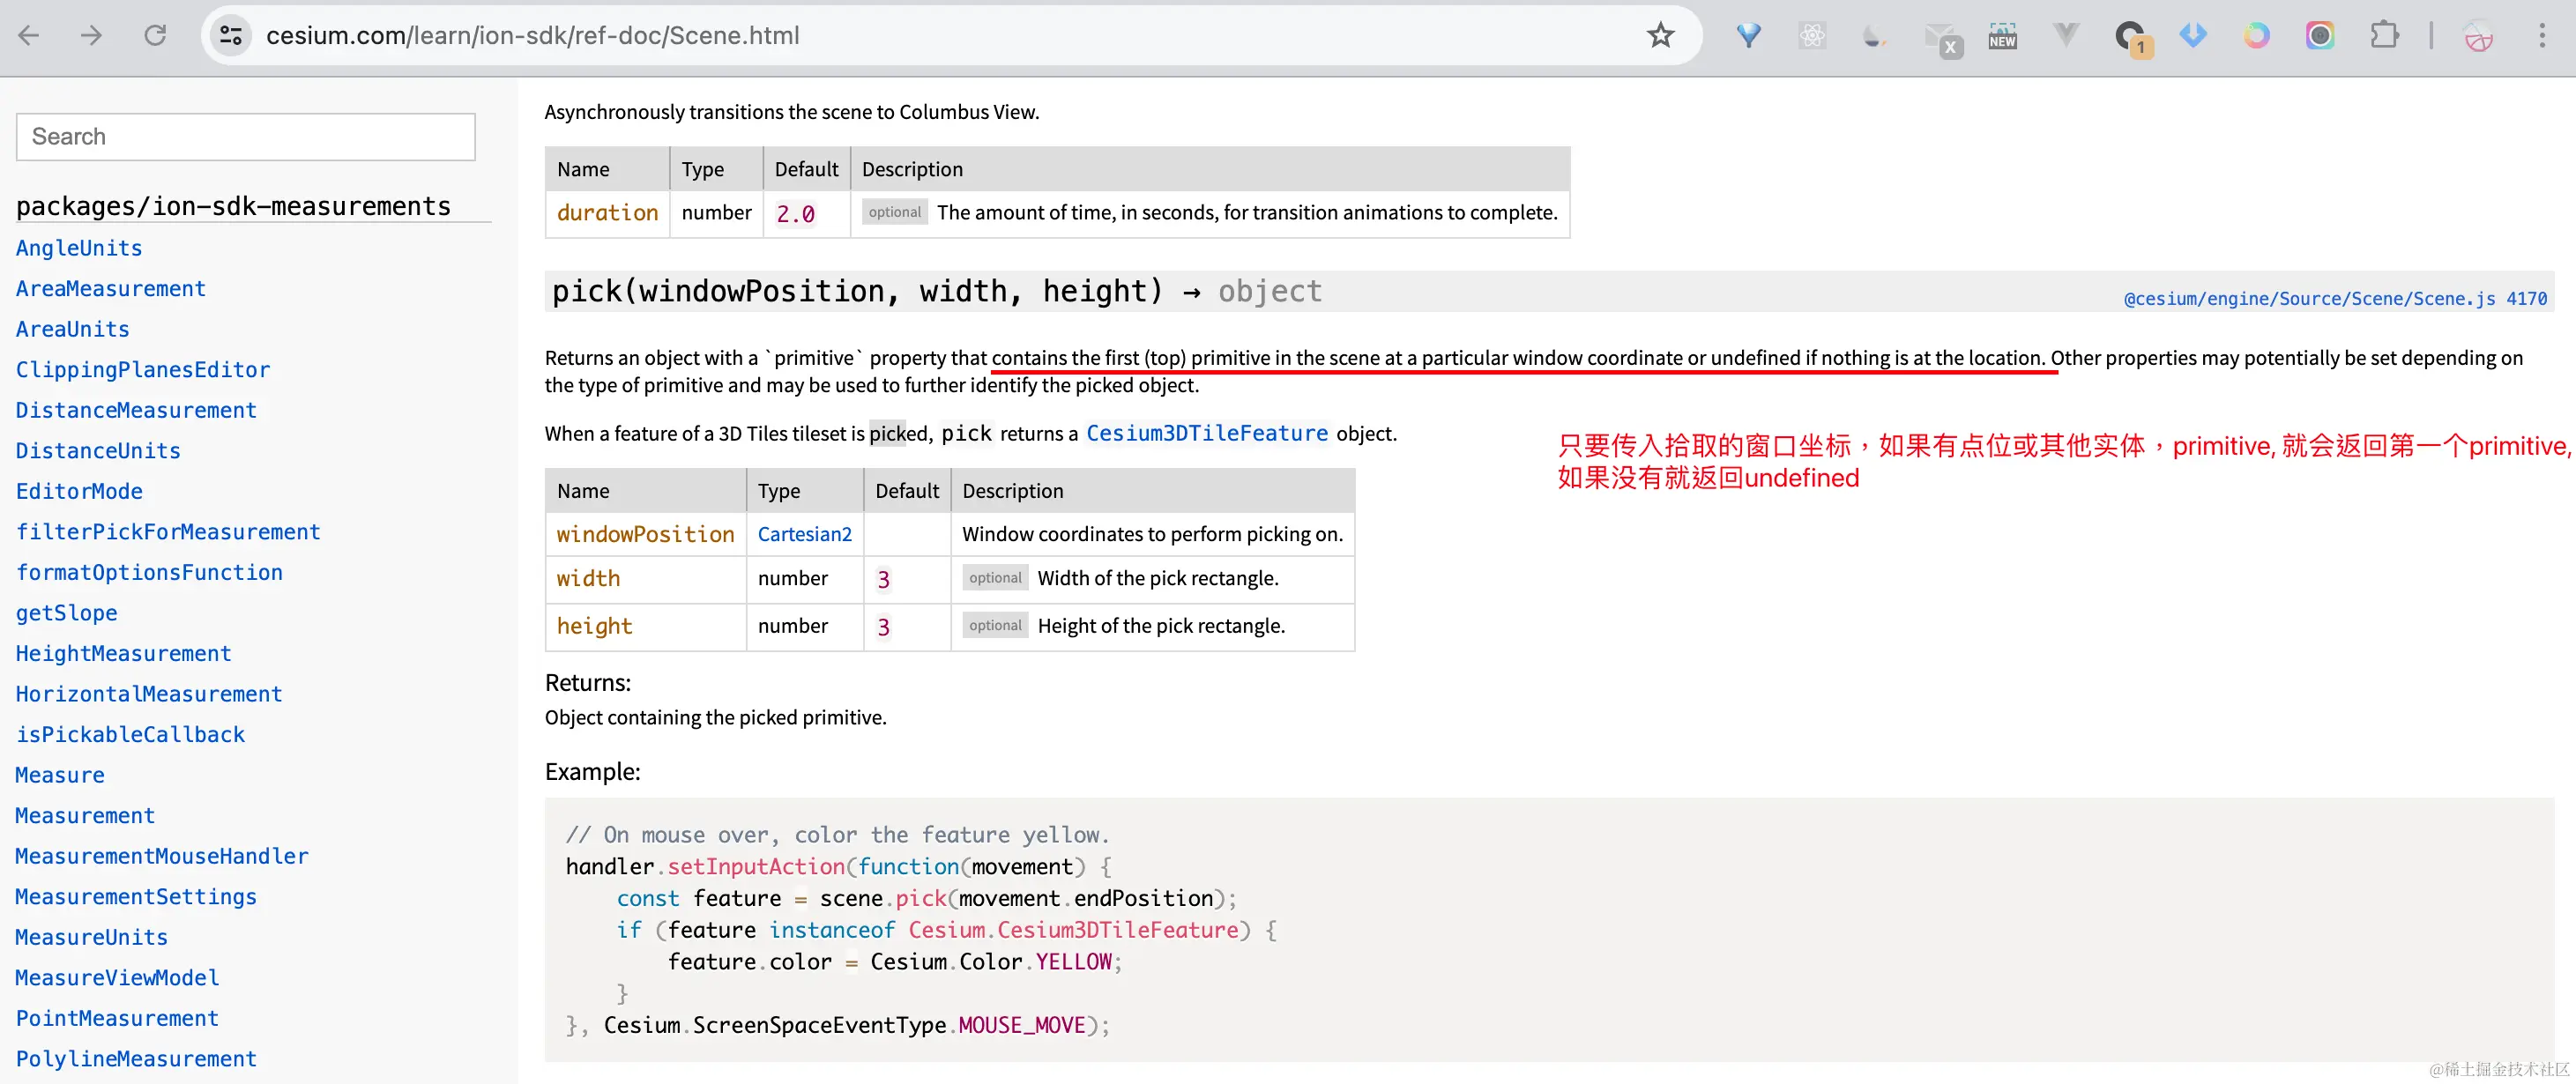
Task: Click the browser back arrow
Action: tap(29, 36)
